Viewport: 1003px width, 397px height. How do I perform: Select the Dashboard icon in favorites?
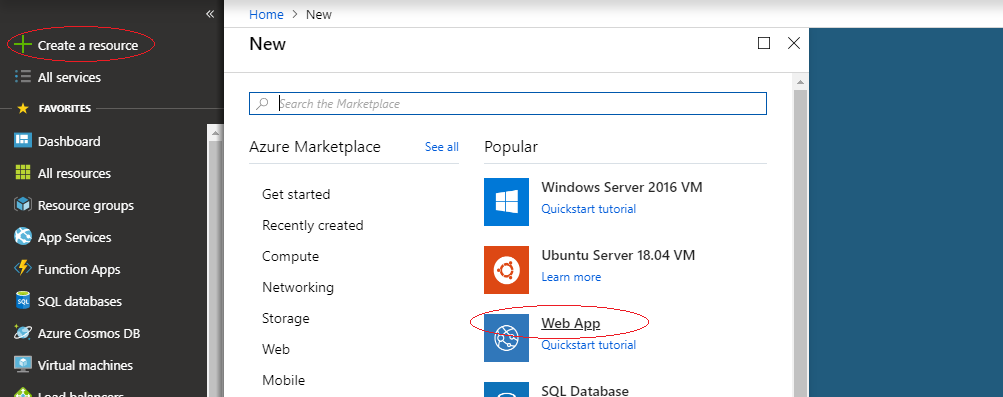[22, 141]
